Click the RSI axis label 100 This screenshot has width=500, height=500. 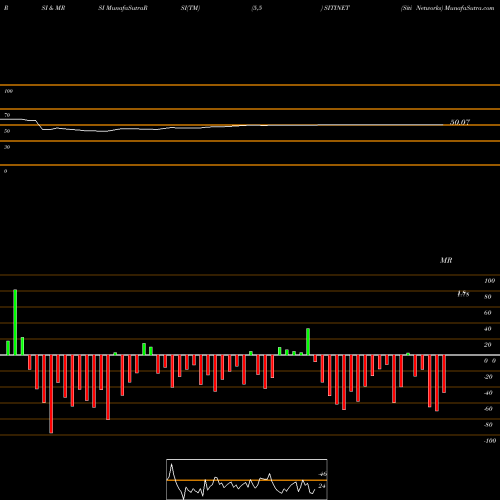click(8, 91)
